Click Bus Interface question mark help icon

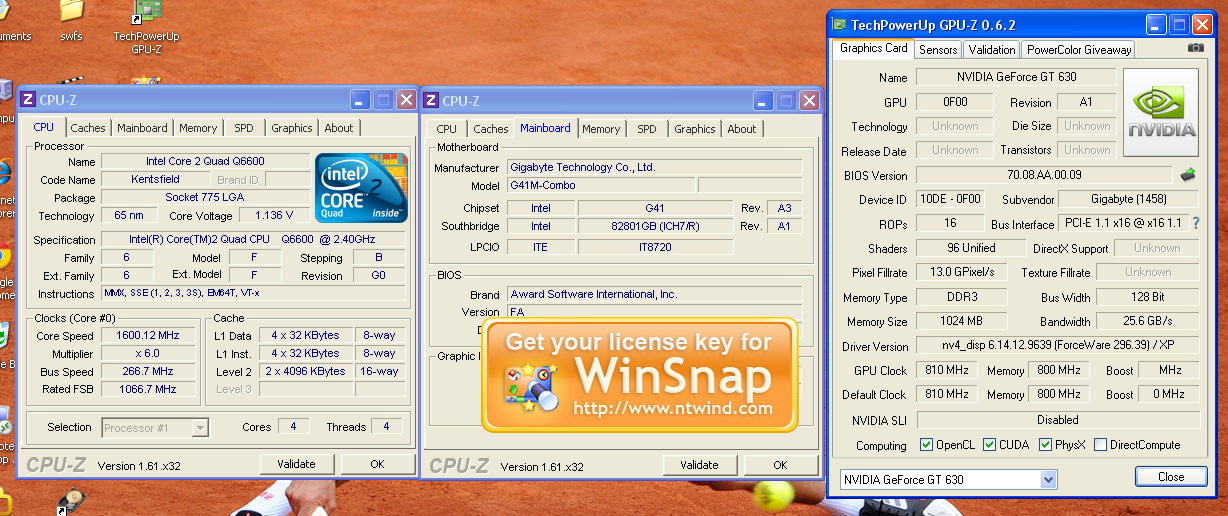tap(1195, 224)
